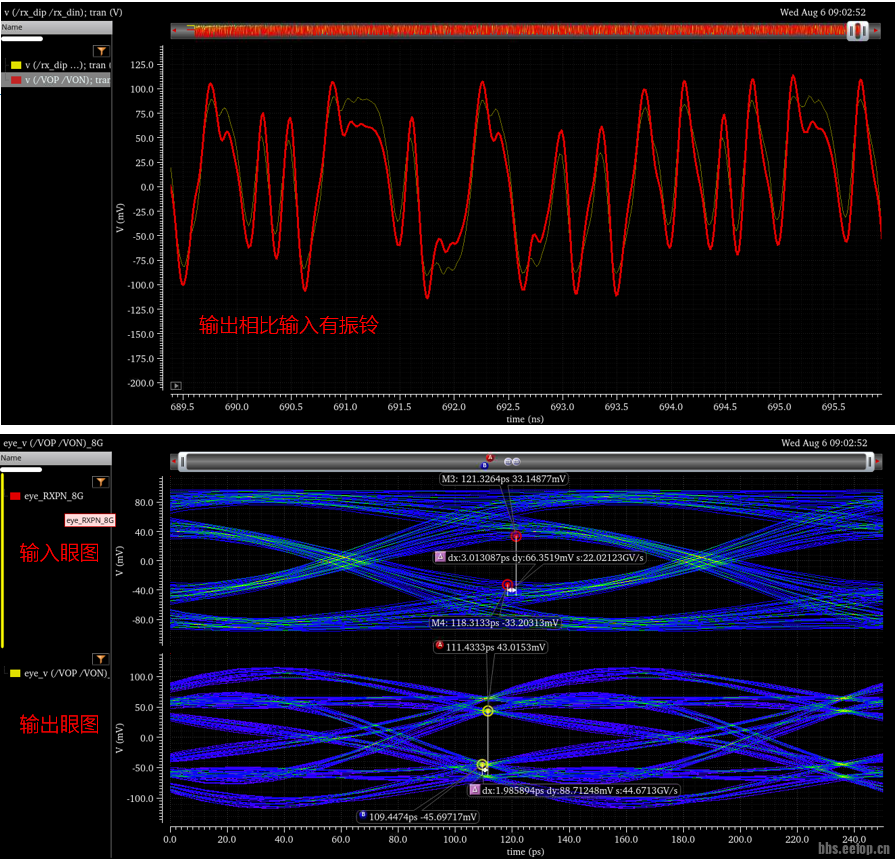Click the orange filter icon in the top trace panel
This screenshot has width=895, height=860.
(101, 51)
